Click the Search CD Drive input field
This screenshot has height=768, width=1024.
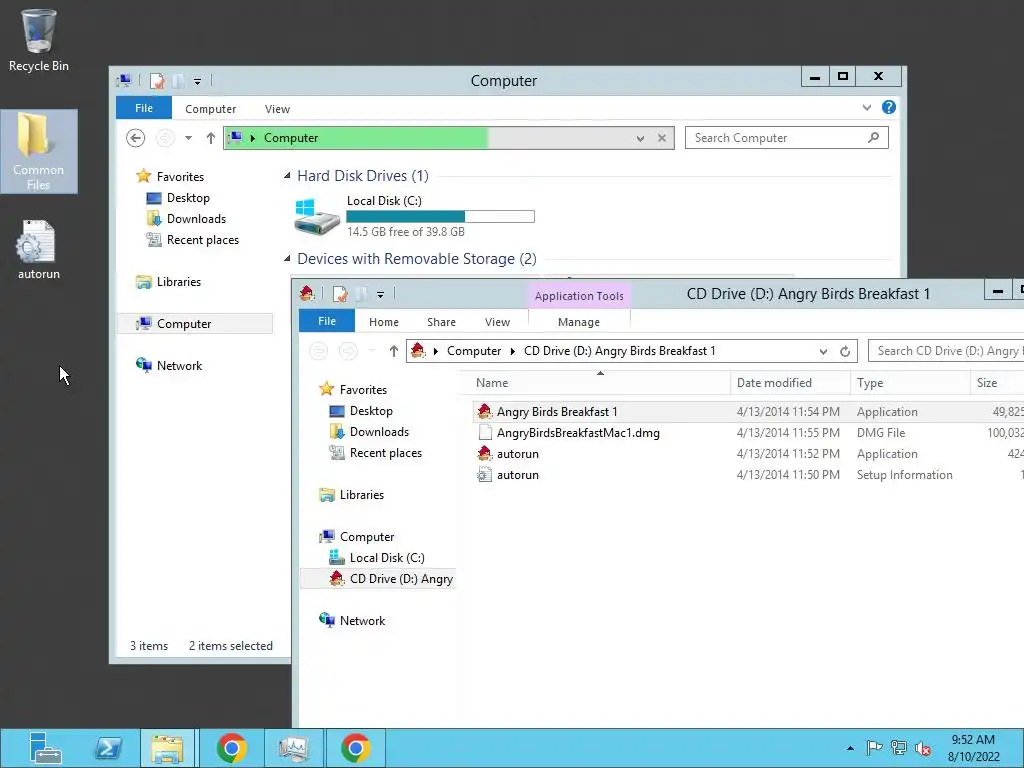pyautogui.click(x=946, y=351)
